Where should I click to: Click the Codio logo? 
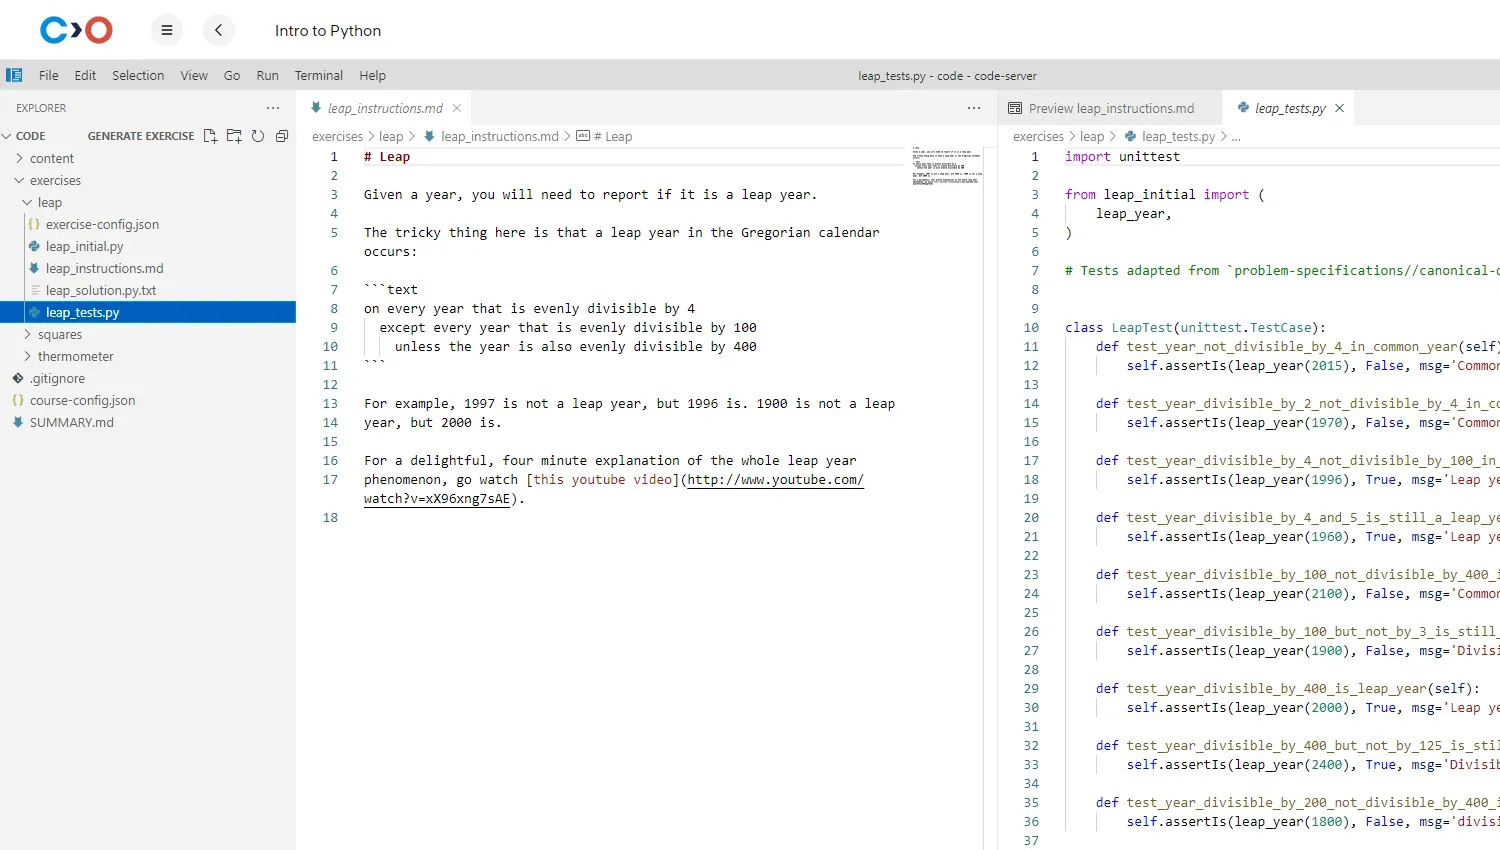click(76, 30)
